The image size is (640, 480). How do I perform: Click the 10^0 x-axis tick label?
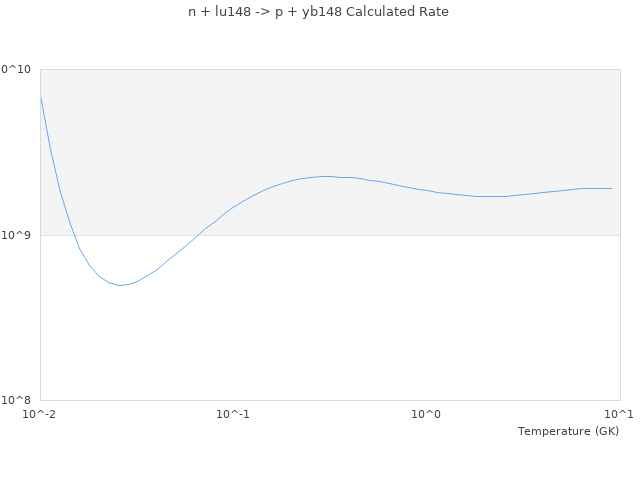(x=427, y=414)
